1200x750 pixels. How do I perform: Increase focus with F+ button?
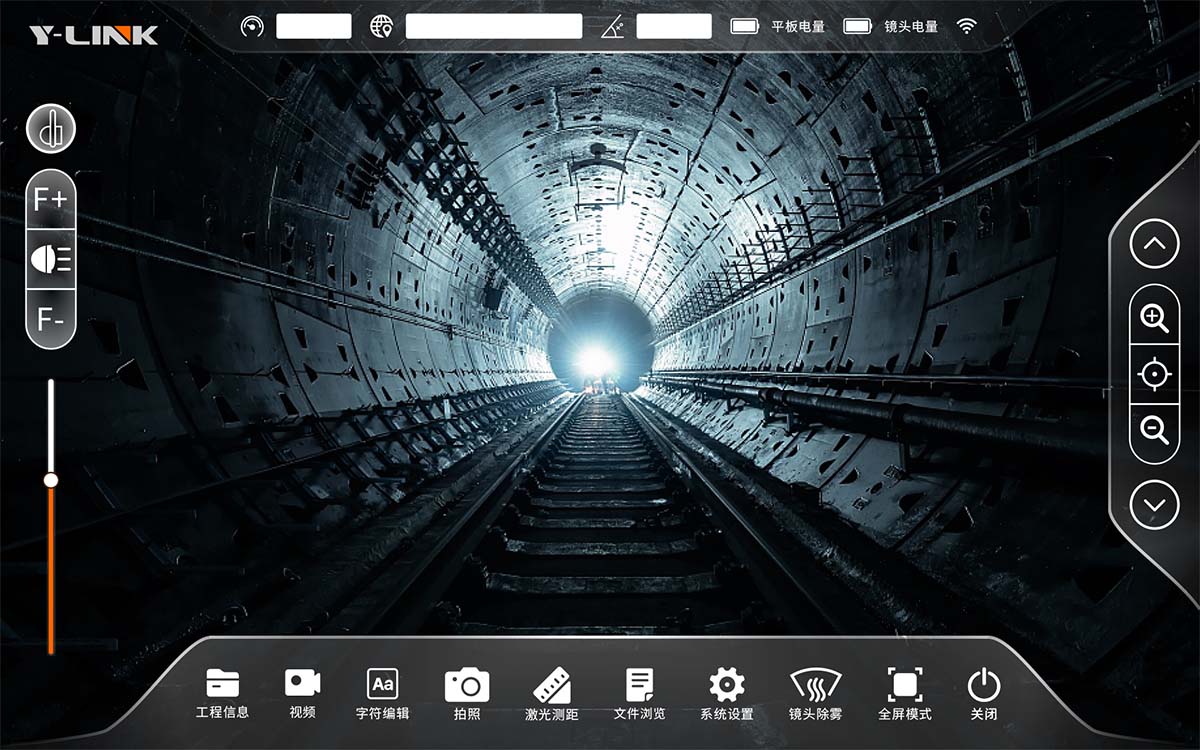click(x=51, y=199)
